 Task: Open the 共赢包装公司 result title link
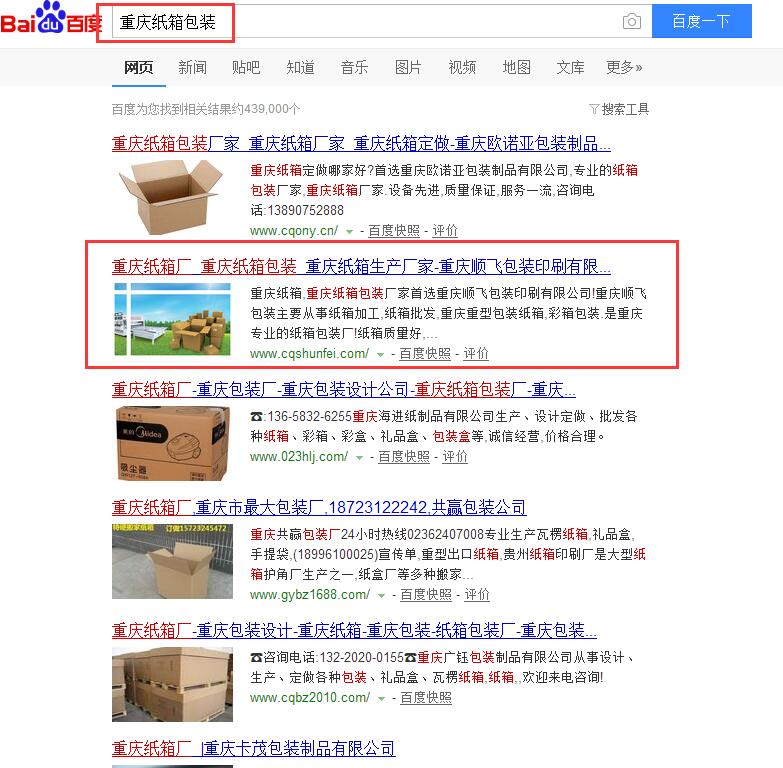(x=319, y=507)
